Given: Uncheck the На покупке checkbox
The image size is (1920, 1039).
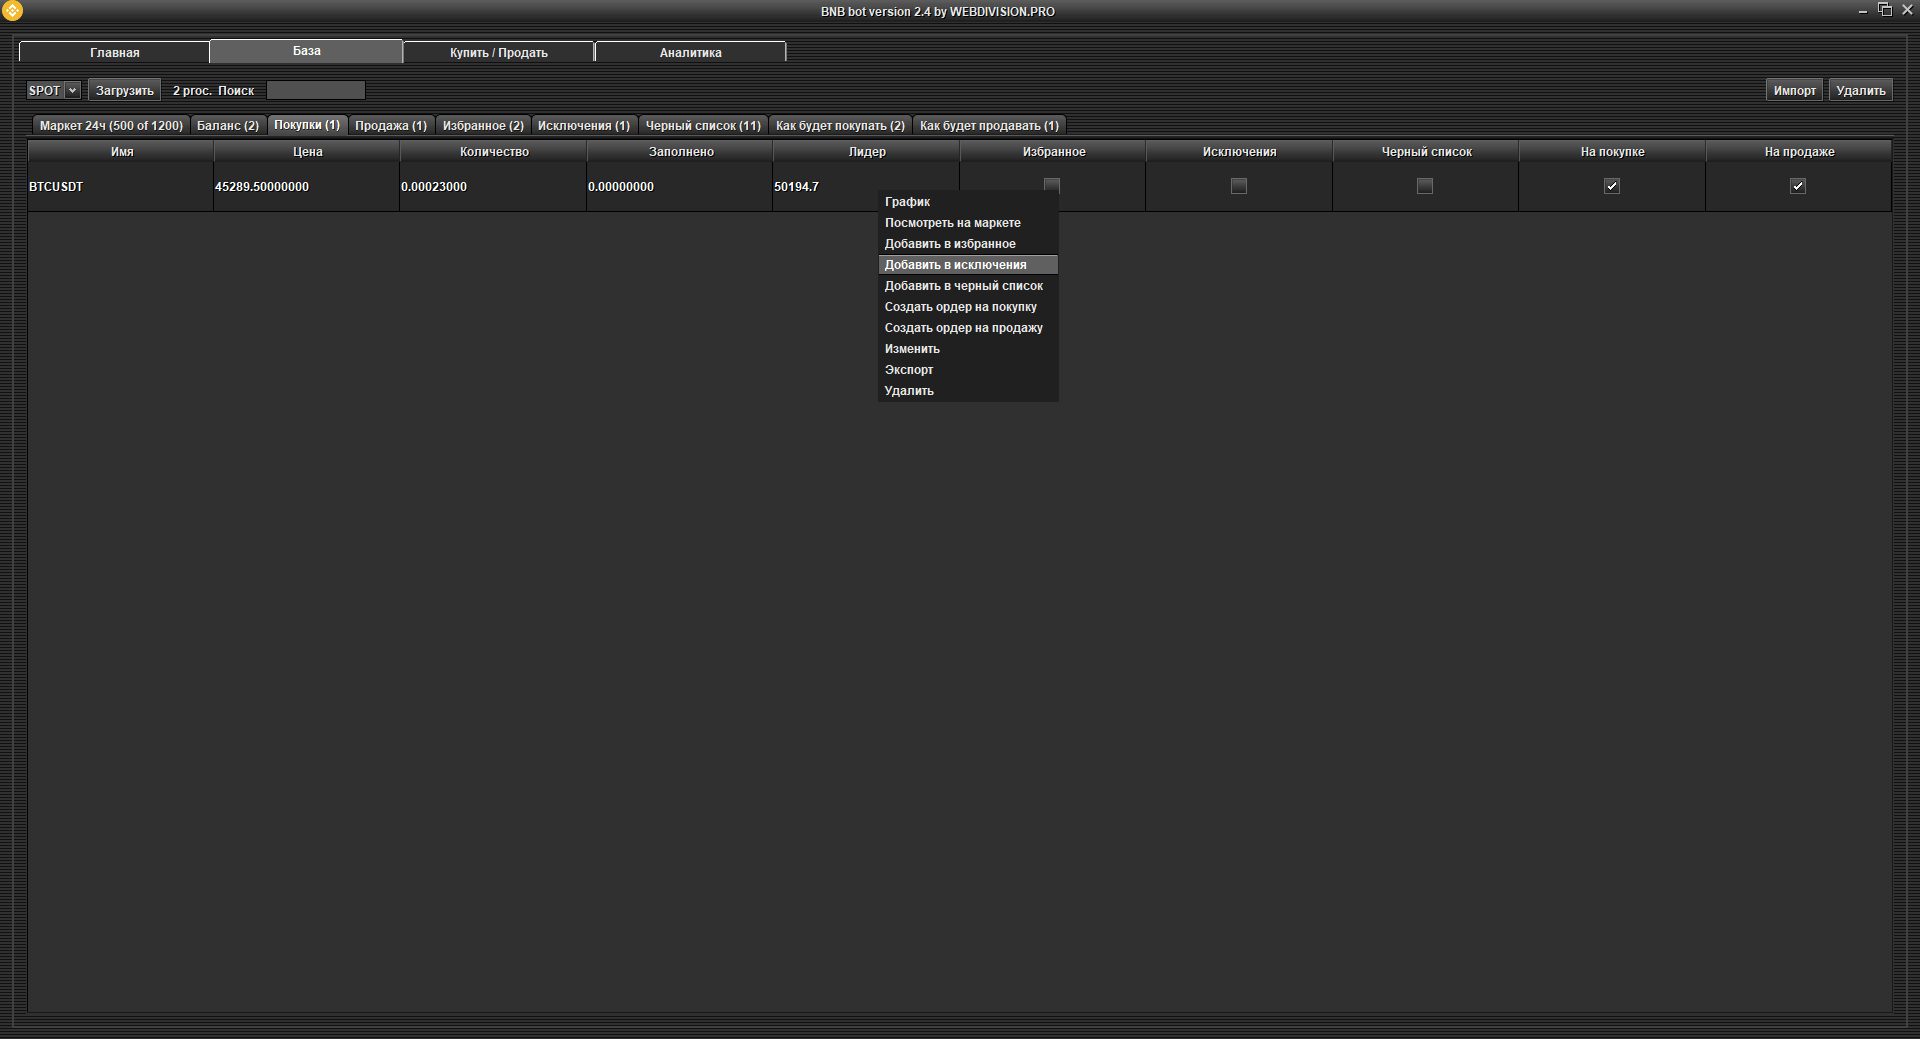Looking at the screenshot, I should (x=1611, y=186).
